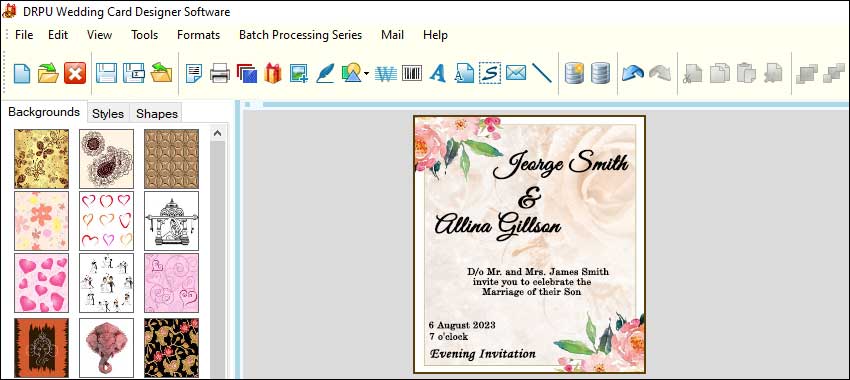This screenshot has width=850, height=380.
Task: Select the dashed-box S signature tool
Action: tap(490, 73)
